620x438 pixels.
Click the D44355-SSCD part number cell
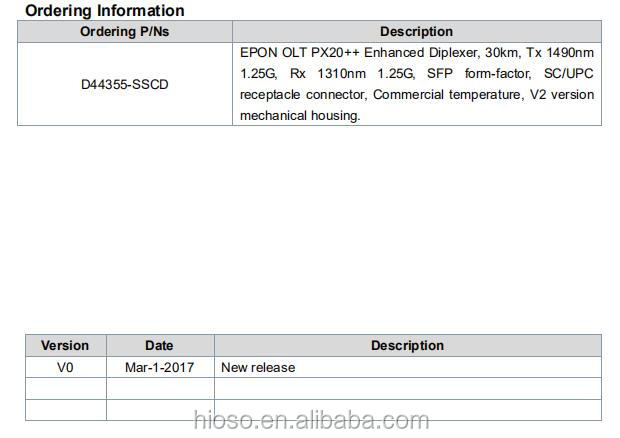click(125, 84)
